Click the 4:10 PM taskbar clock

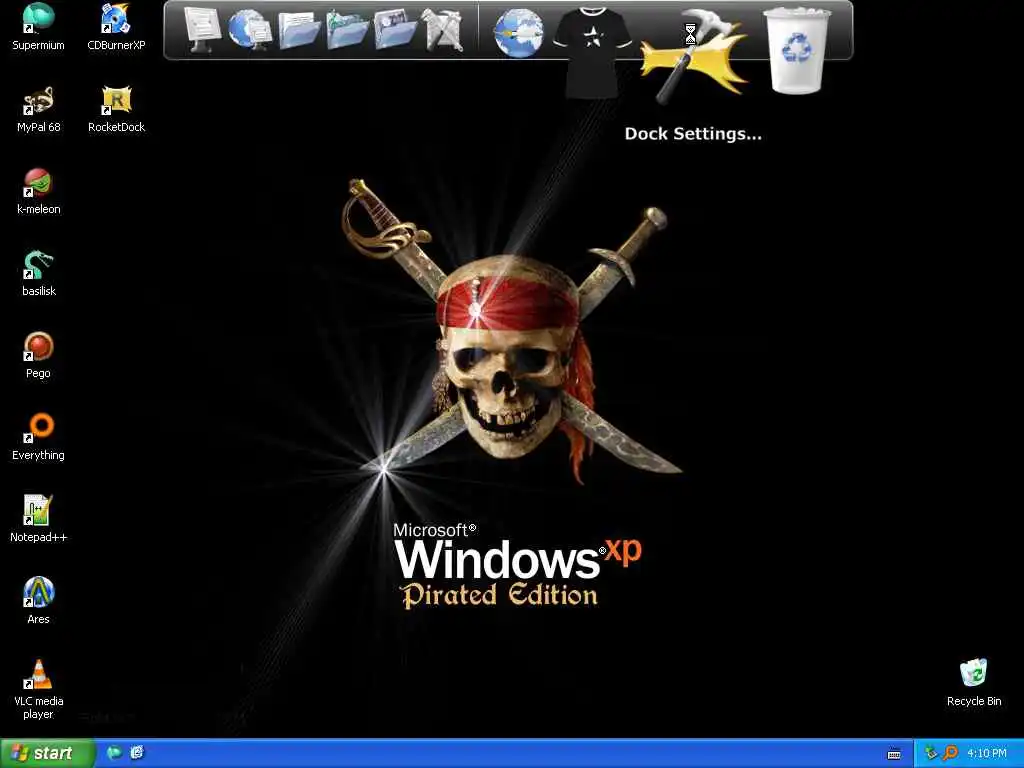tap(987, 753)
